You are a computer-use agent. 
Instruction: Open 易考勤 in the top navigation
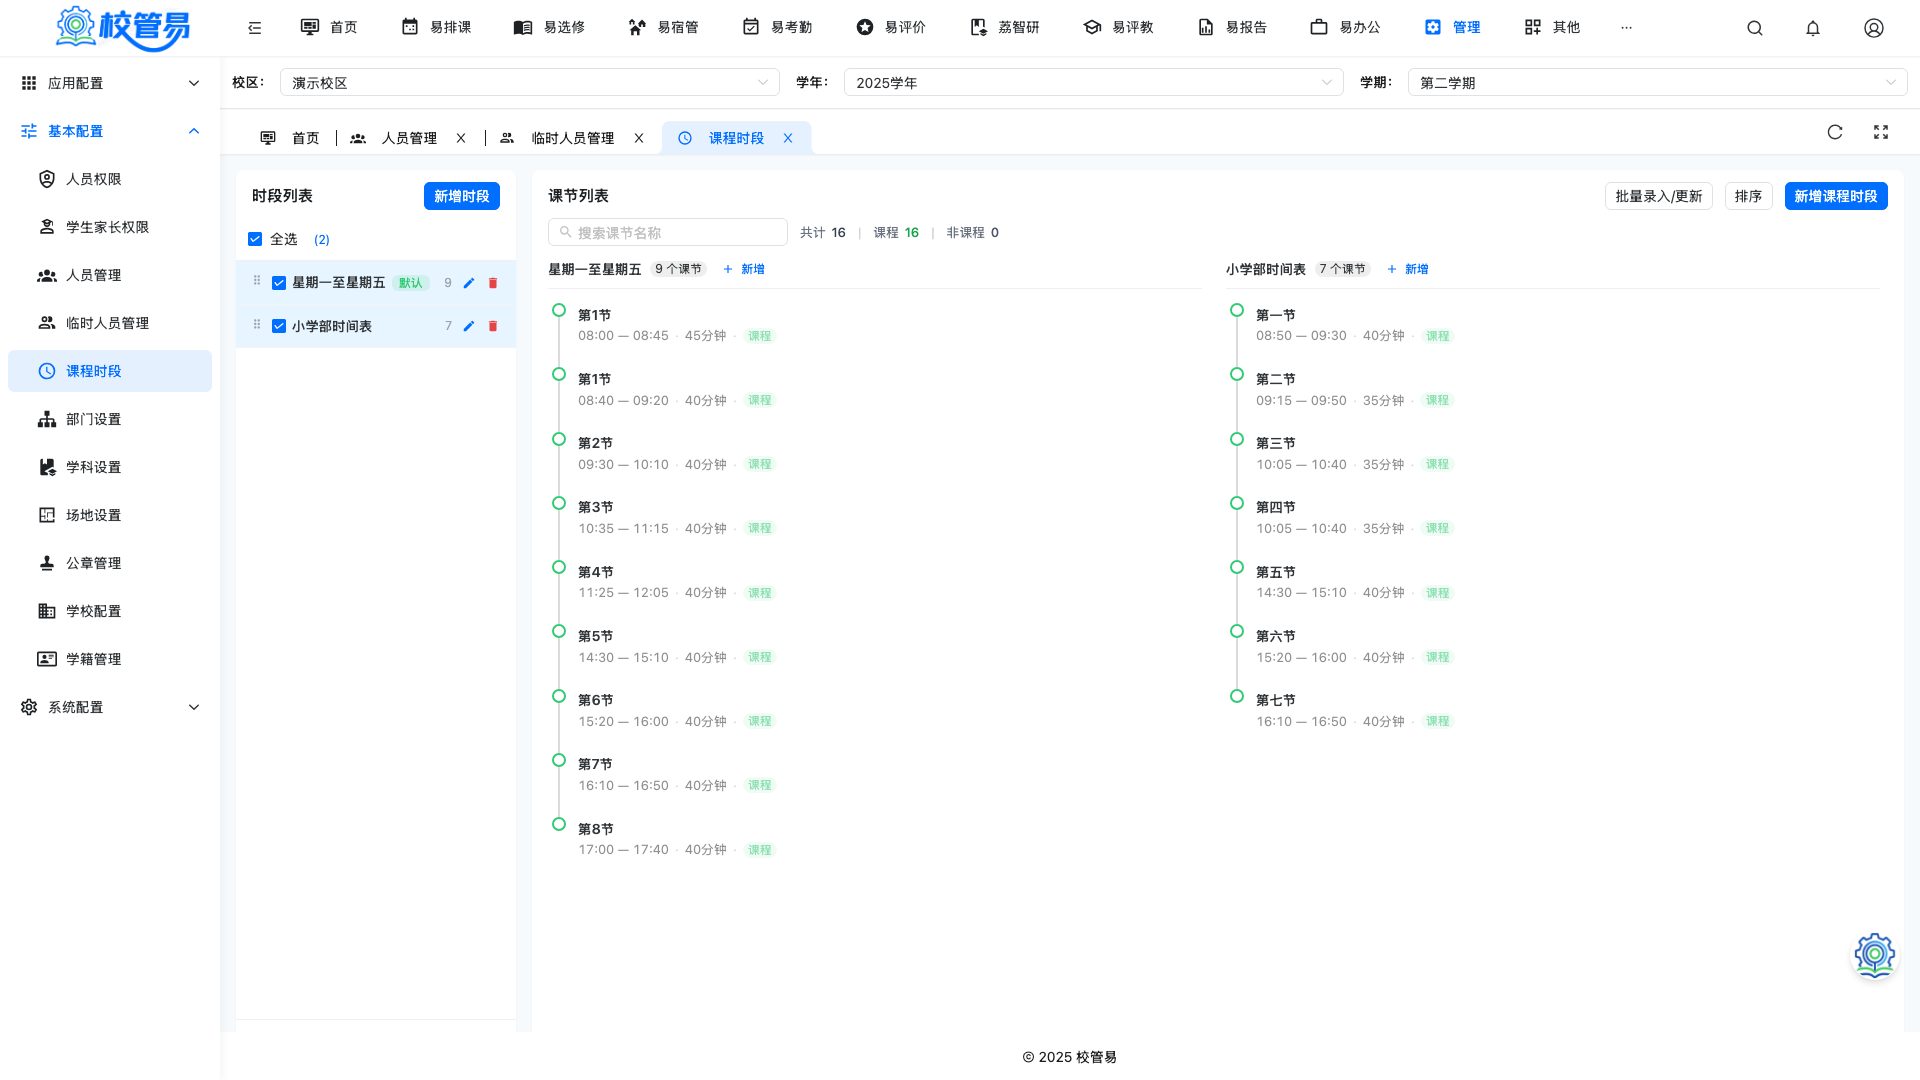[777, 27]
